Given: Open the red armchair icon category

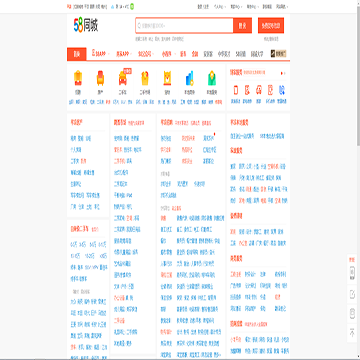Looking at the screenshot, I should pos(100,78).
